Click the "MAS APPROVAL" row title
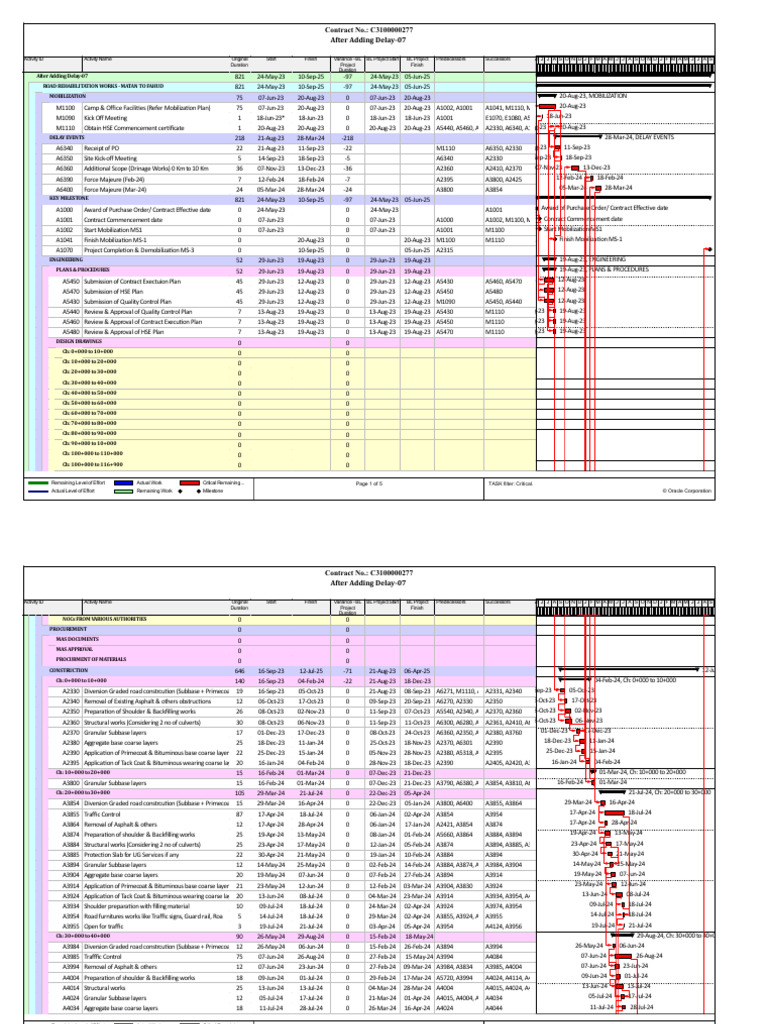Image resolution: width=768 pixels, height=1024 pixels. pos(74,649)
